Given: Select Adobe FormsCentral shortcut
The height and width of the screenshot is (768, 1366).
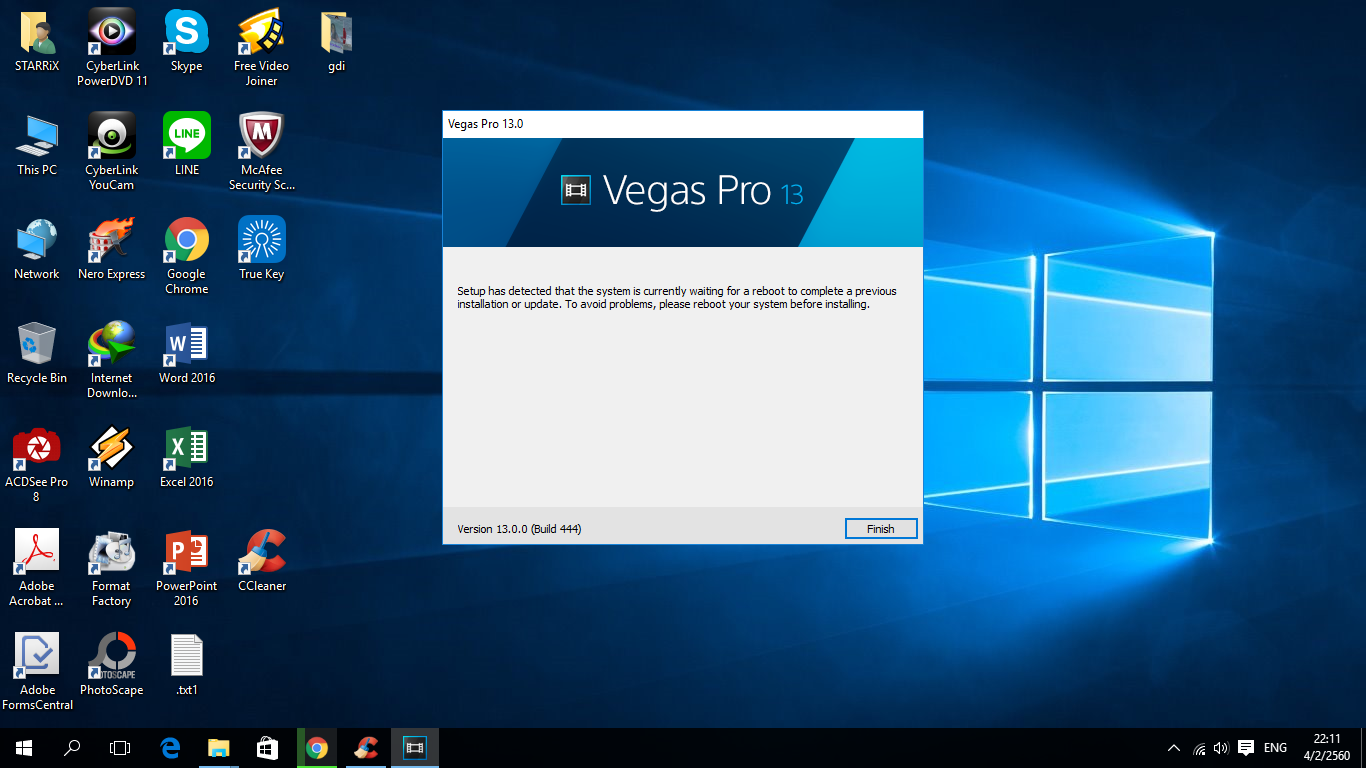Looking at the screenshot, I should point(37,671).
